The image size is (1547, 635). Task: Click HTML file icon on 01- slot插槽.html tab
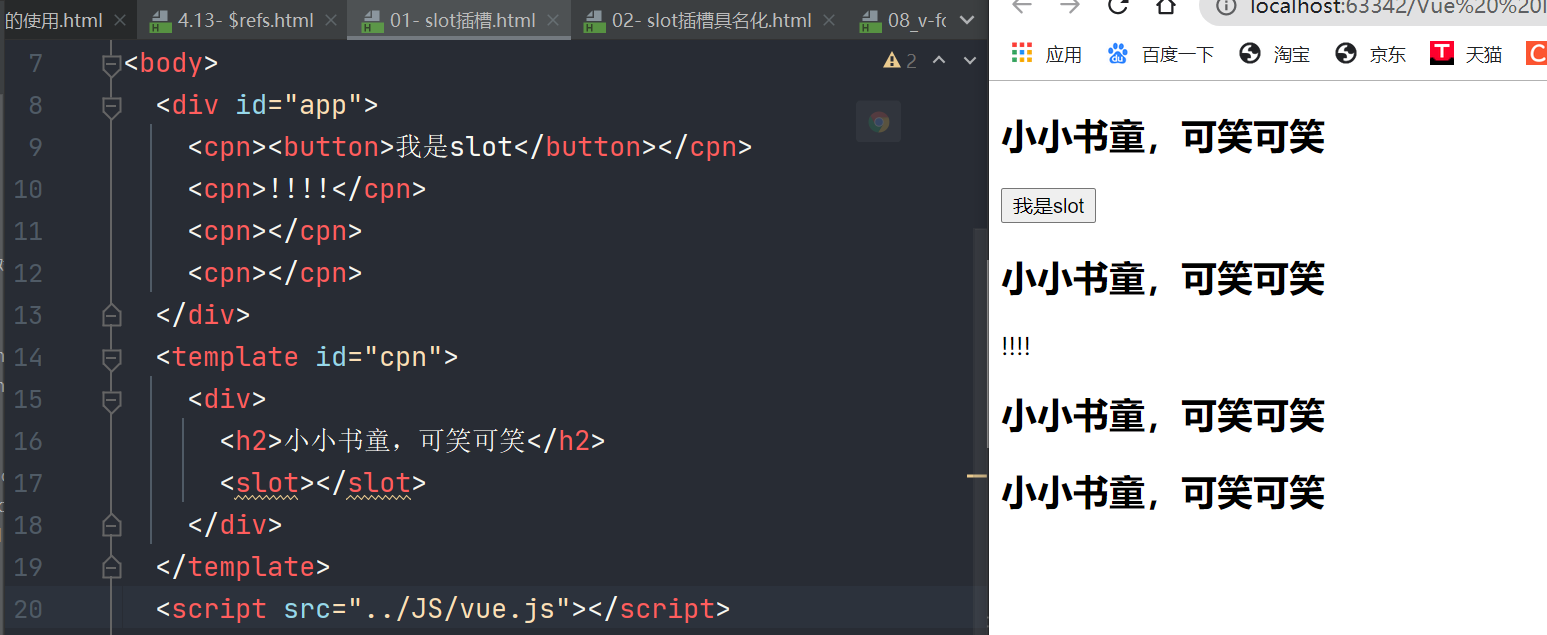[372, 20]
